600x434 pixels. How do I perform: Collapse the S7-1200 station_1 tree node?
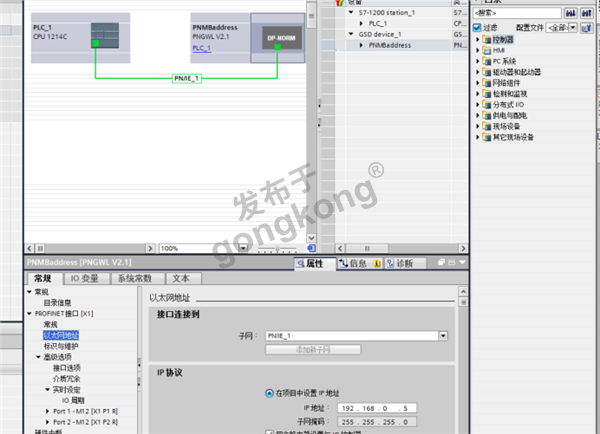coord(351,12)
